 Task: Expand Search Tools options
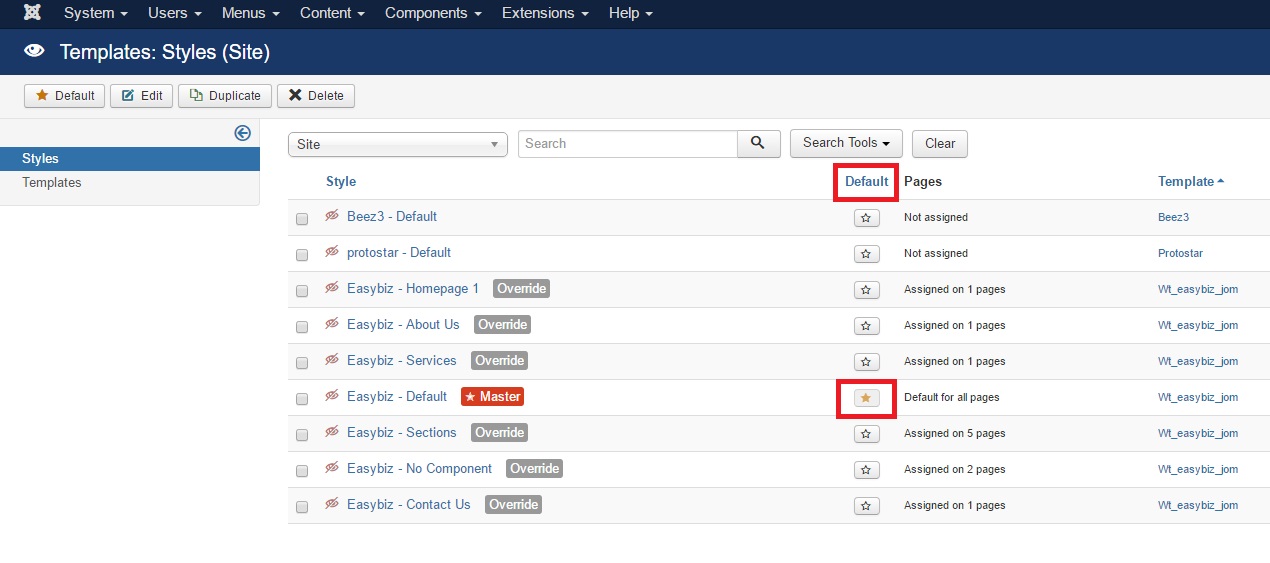846,143
